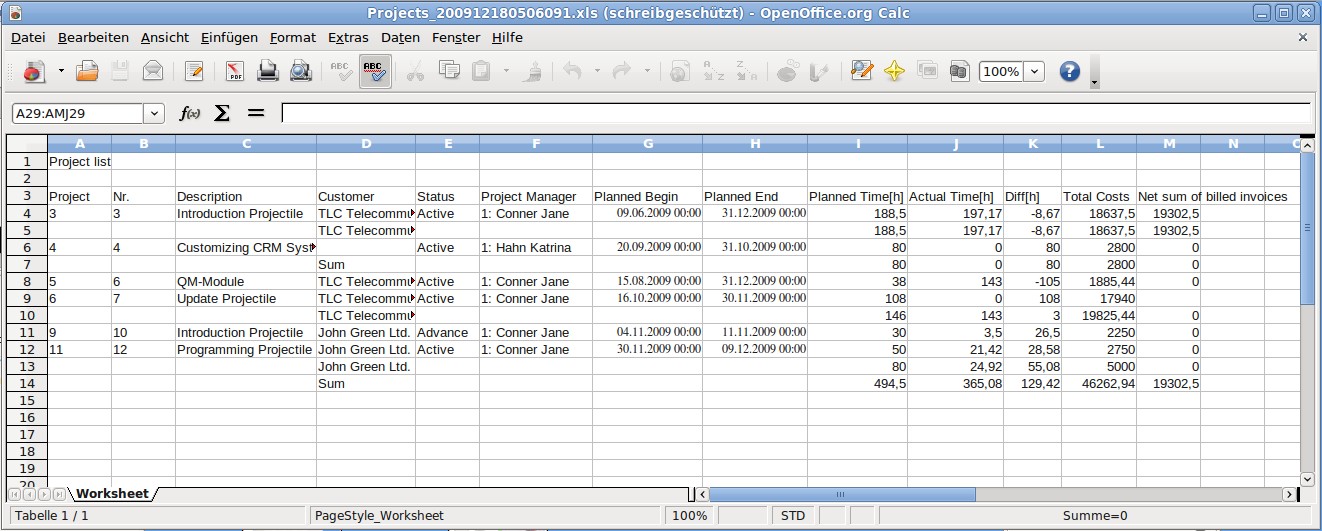Image resolution: width=1322 pixels, height=531 pixels.
Task: Click the Print icon in toolbar
Action: point(268,71)
